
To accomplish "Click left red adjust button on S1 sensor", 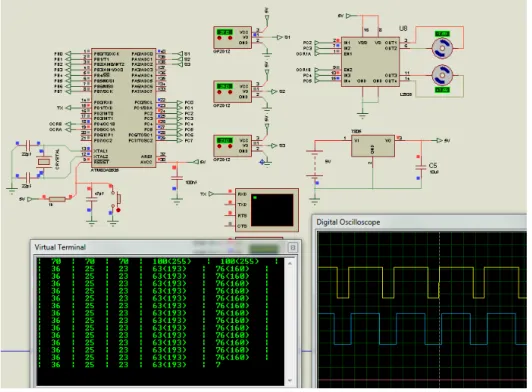I will click(x=220, y=38).
